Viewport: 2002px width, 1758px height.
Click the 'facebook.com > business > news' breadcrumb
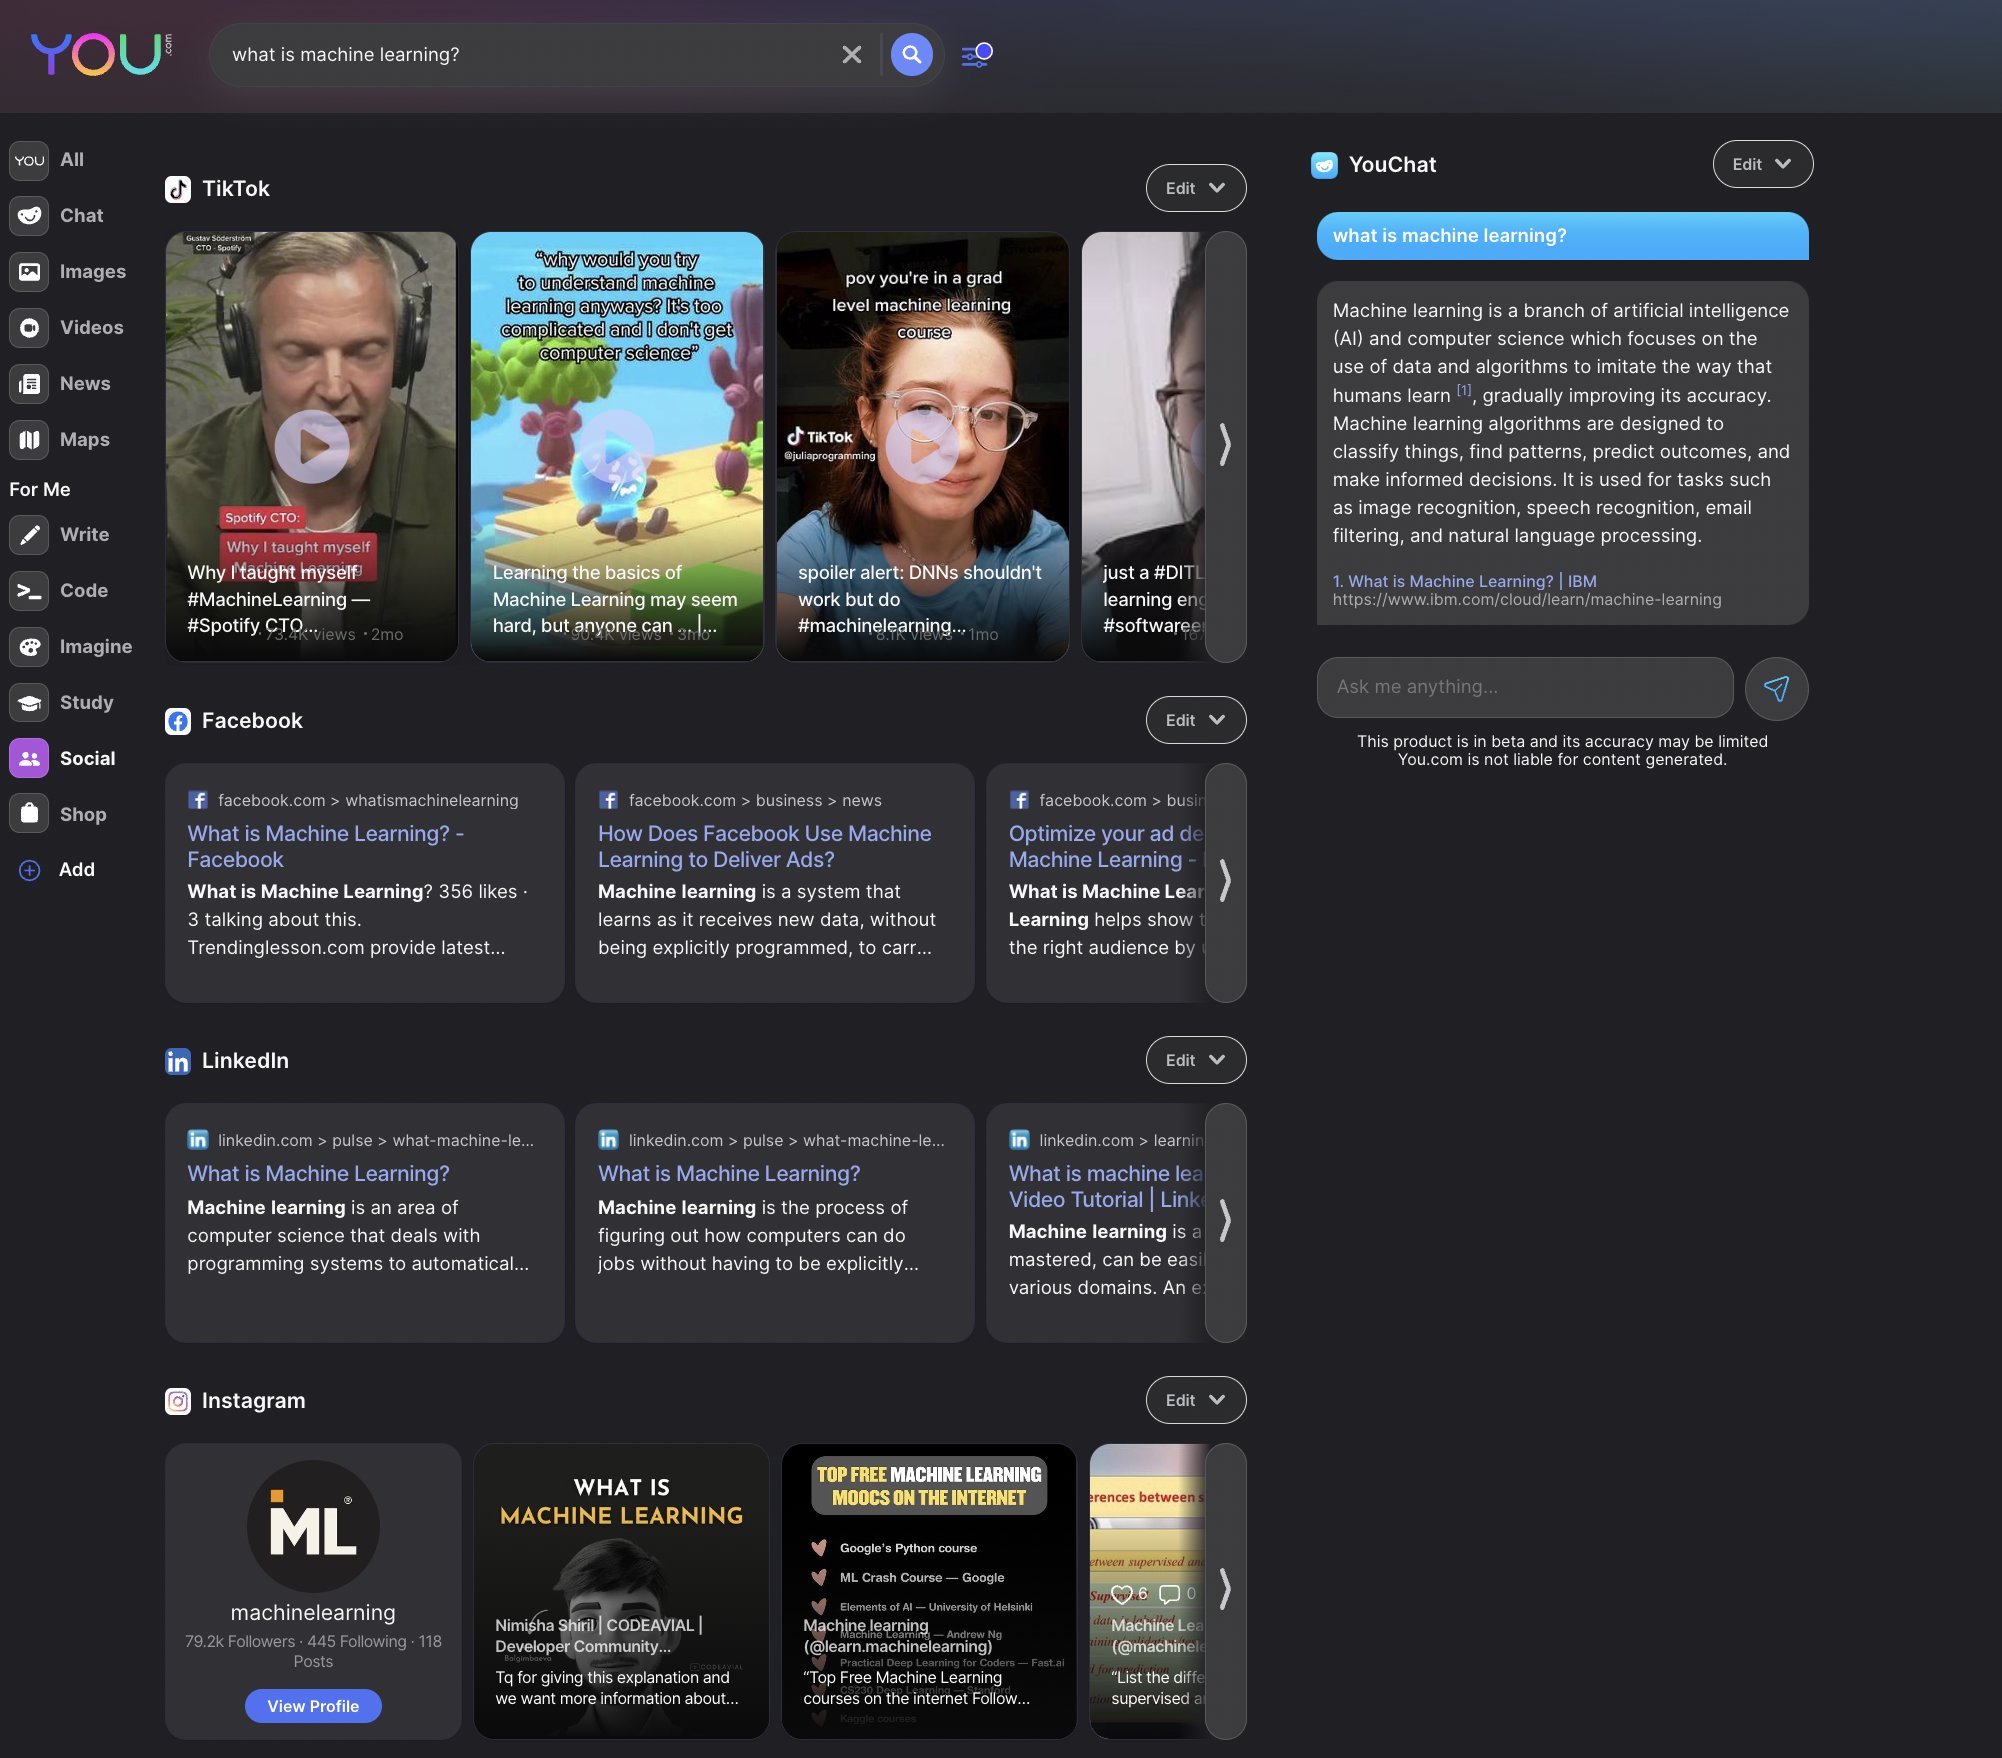(x=754, y=801)
